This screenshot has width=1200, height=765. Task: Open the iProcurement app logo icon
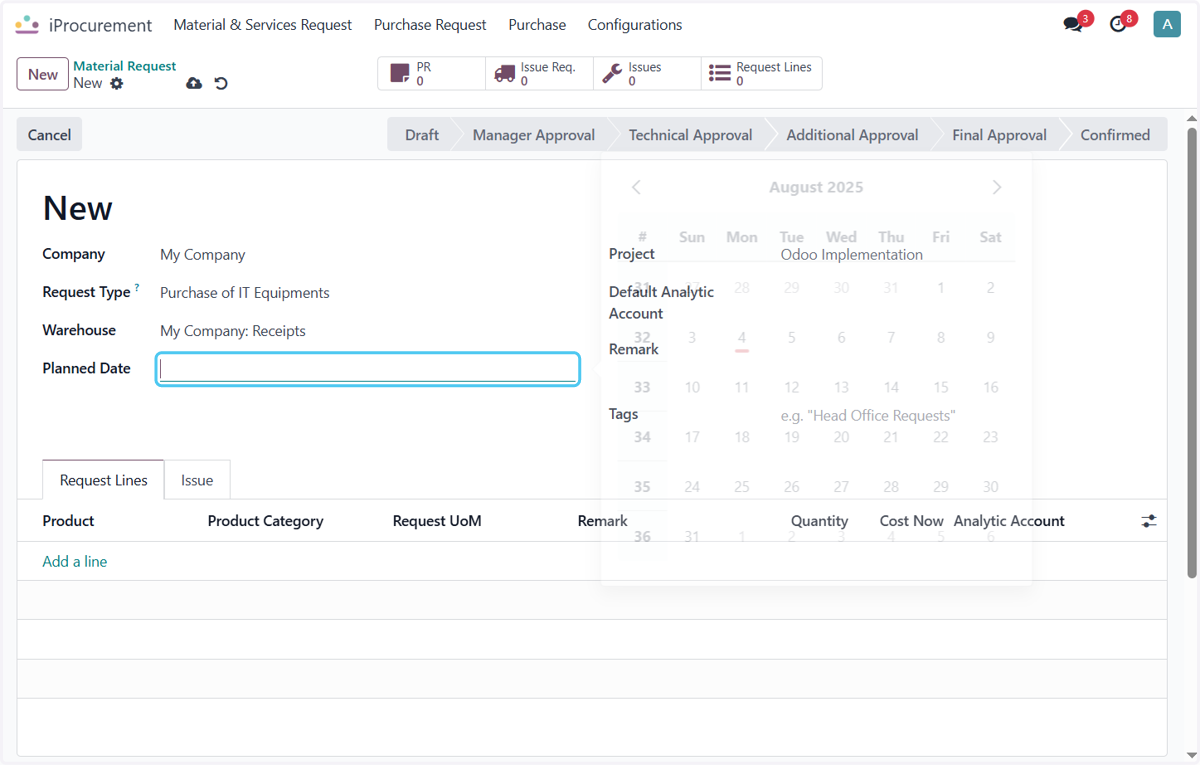click(27, 25)
